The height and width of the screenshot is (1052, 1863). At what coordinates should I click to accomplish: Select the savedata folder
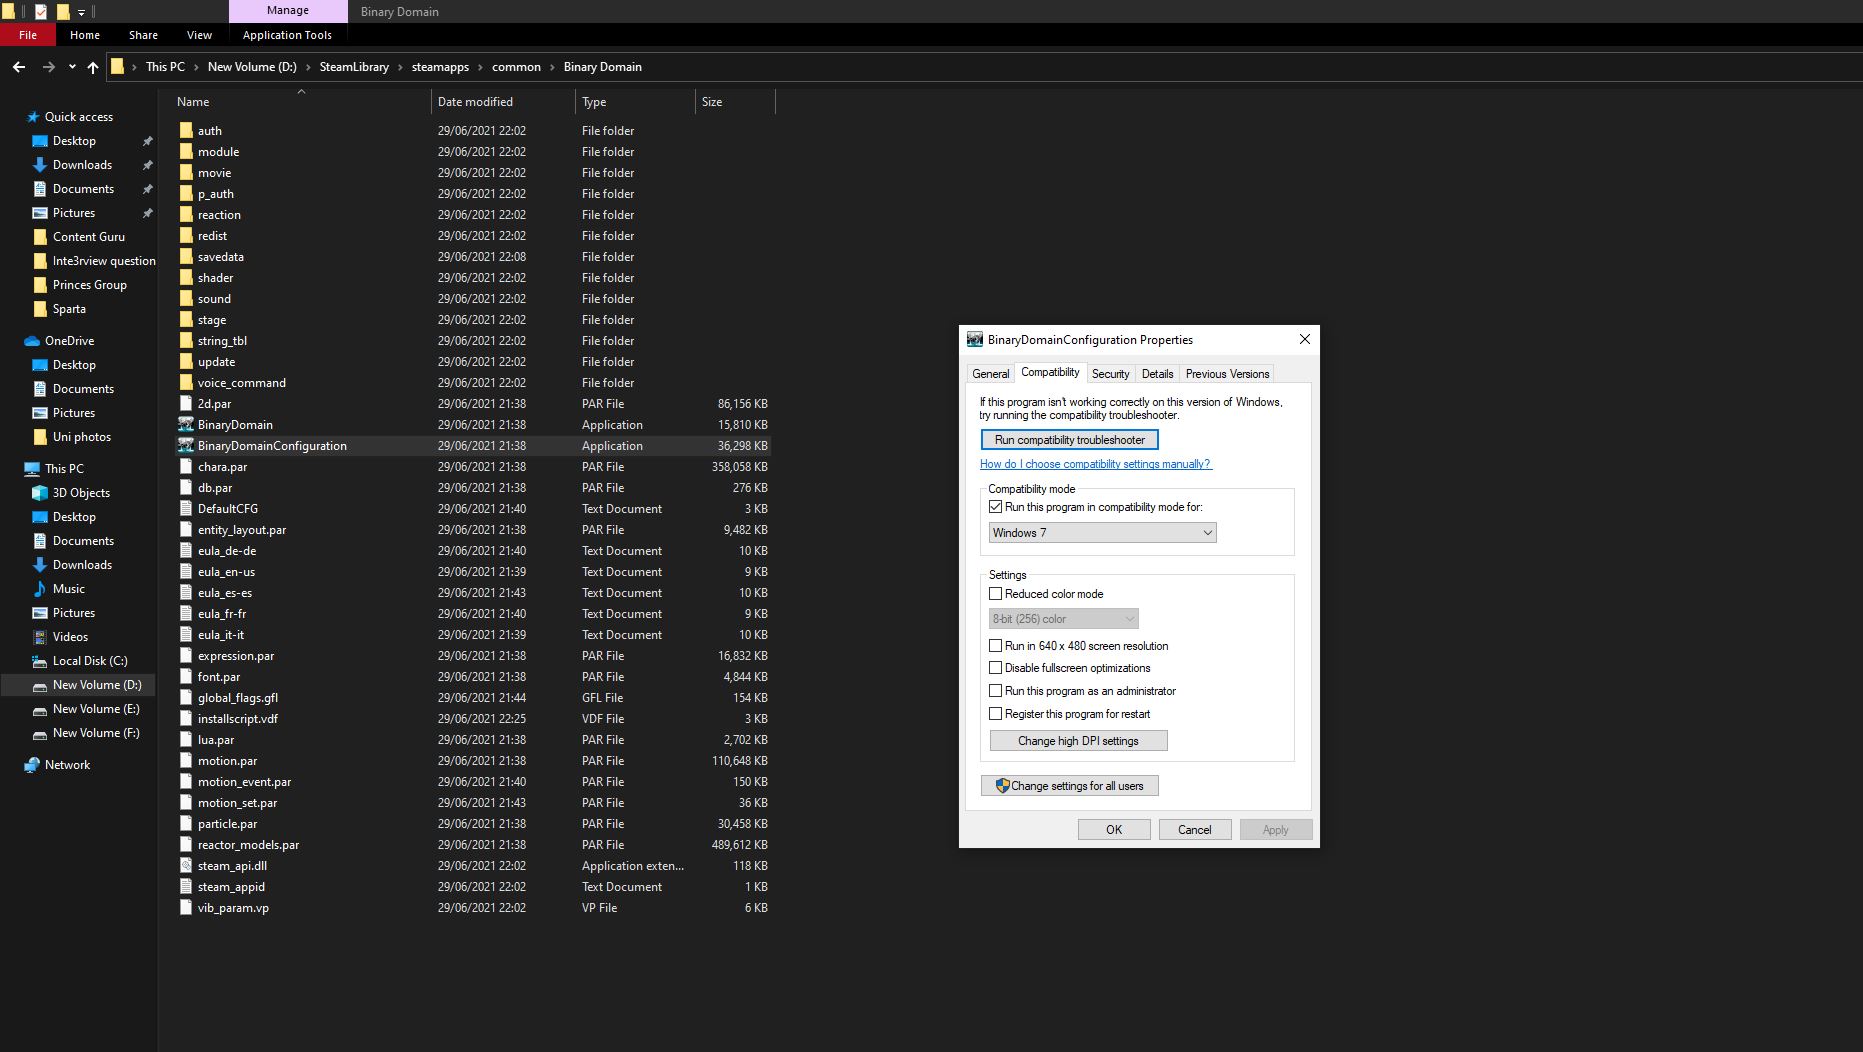pyautogui.click(x=221, y=257)
